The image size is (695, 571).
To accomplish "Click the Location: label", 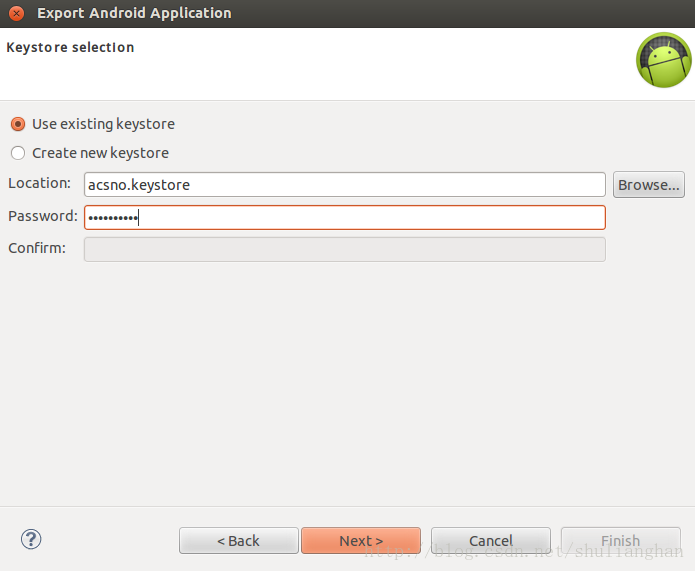I will coord(39,183).
